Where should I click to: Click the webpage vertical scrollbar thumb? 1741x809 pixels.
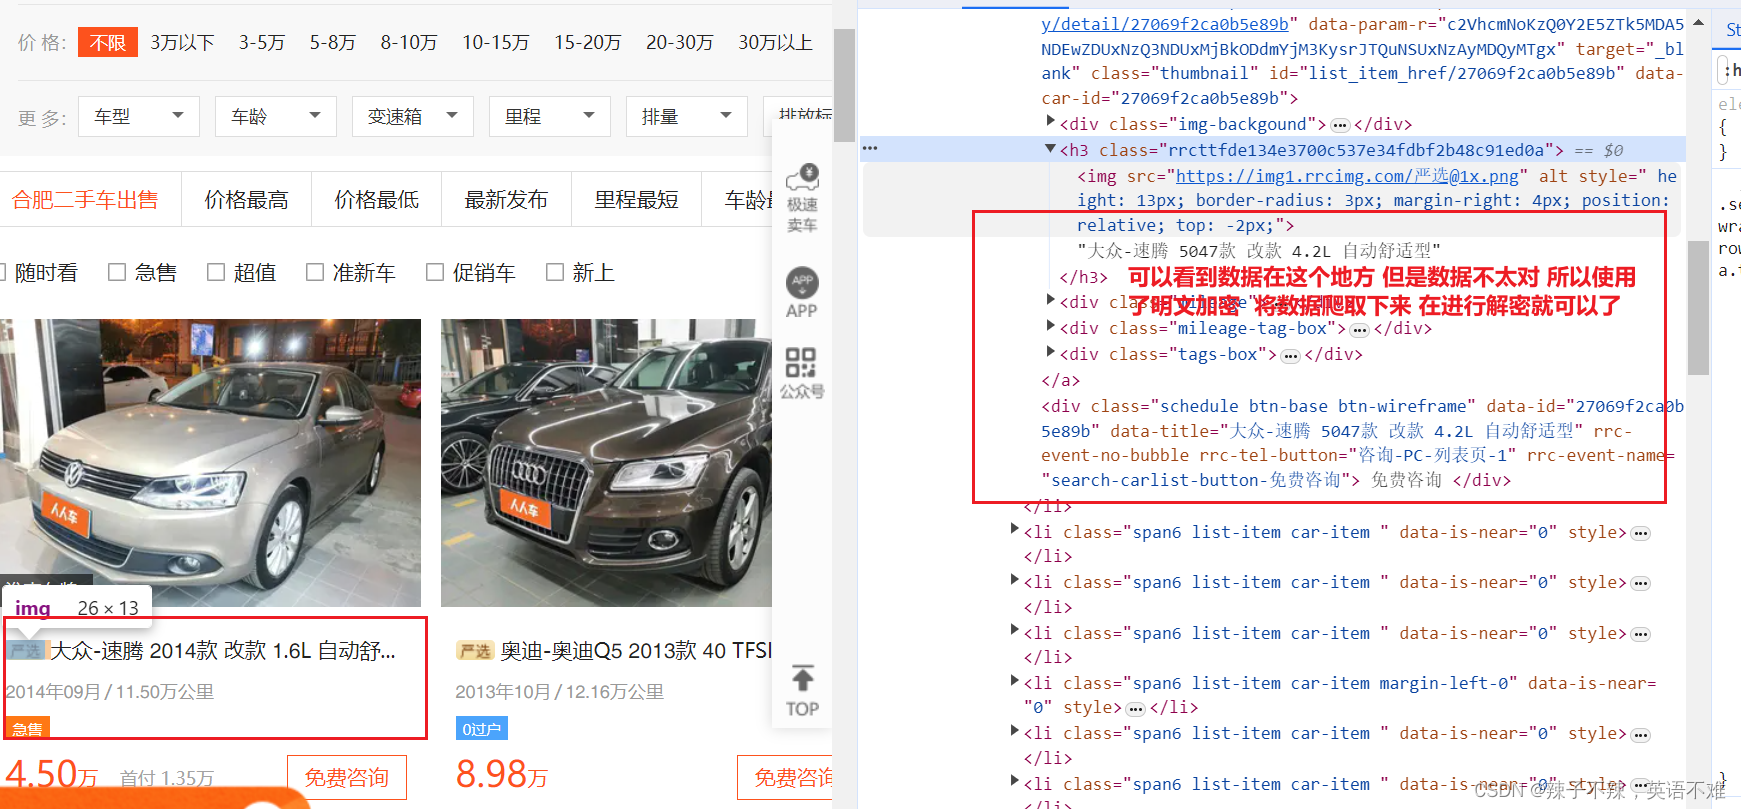(844, 85)
